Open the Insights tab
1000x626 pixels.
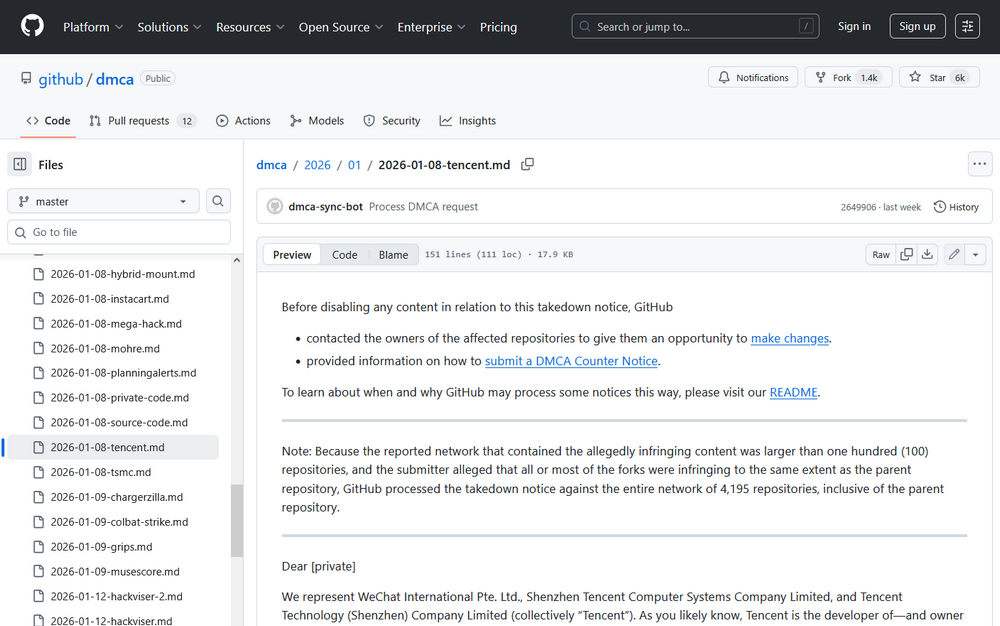point(467,120)
